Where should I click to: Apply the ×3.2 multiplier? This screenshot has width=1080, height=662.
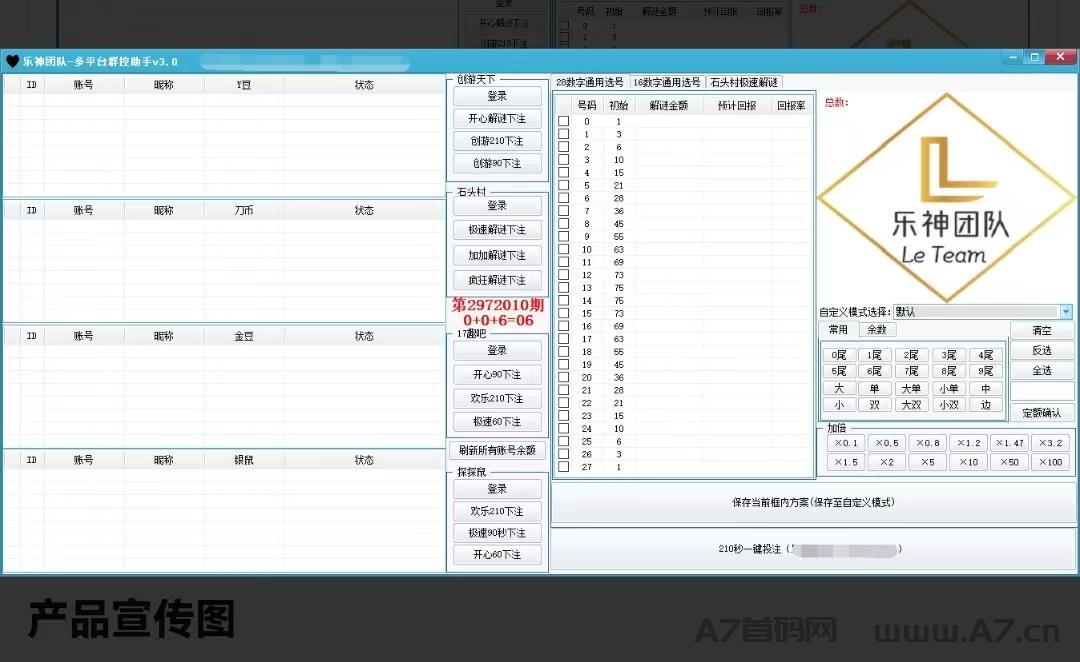point(1050,443)
